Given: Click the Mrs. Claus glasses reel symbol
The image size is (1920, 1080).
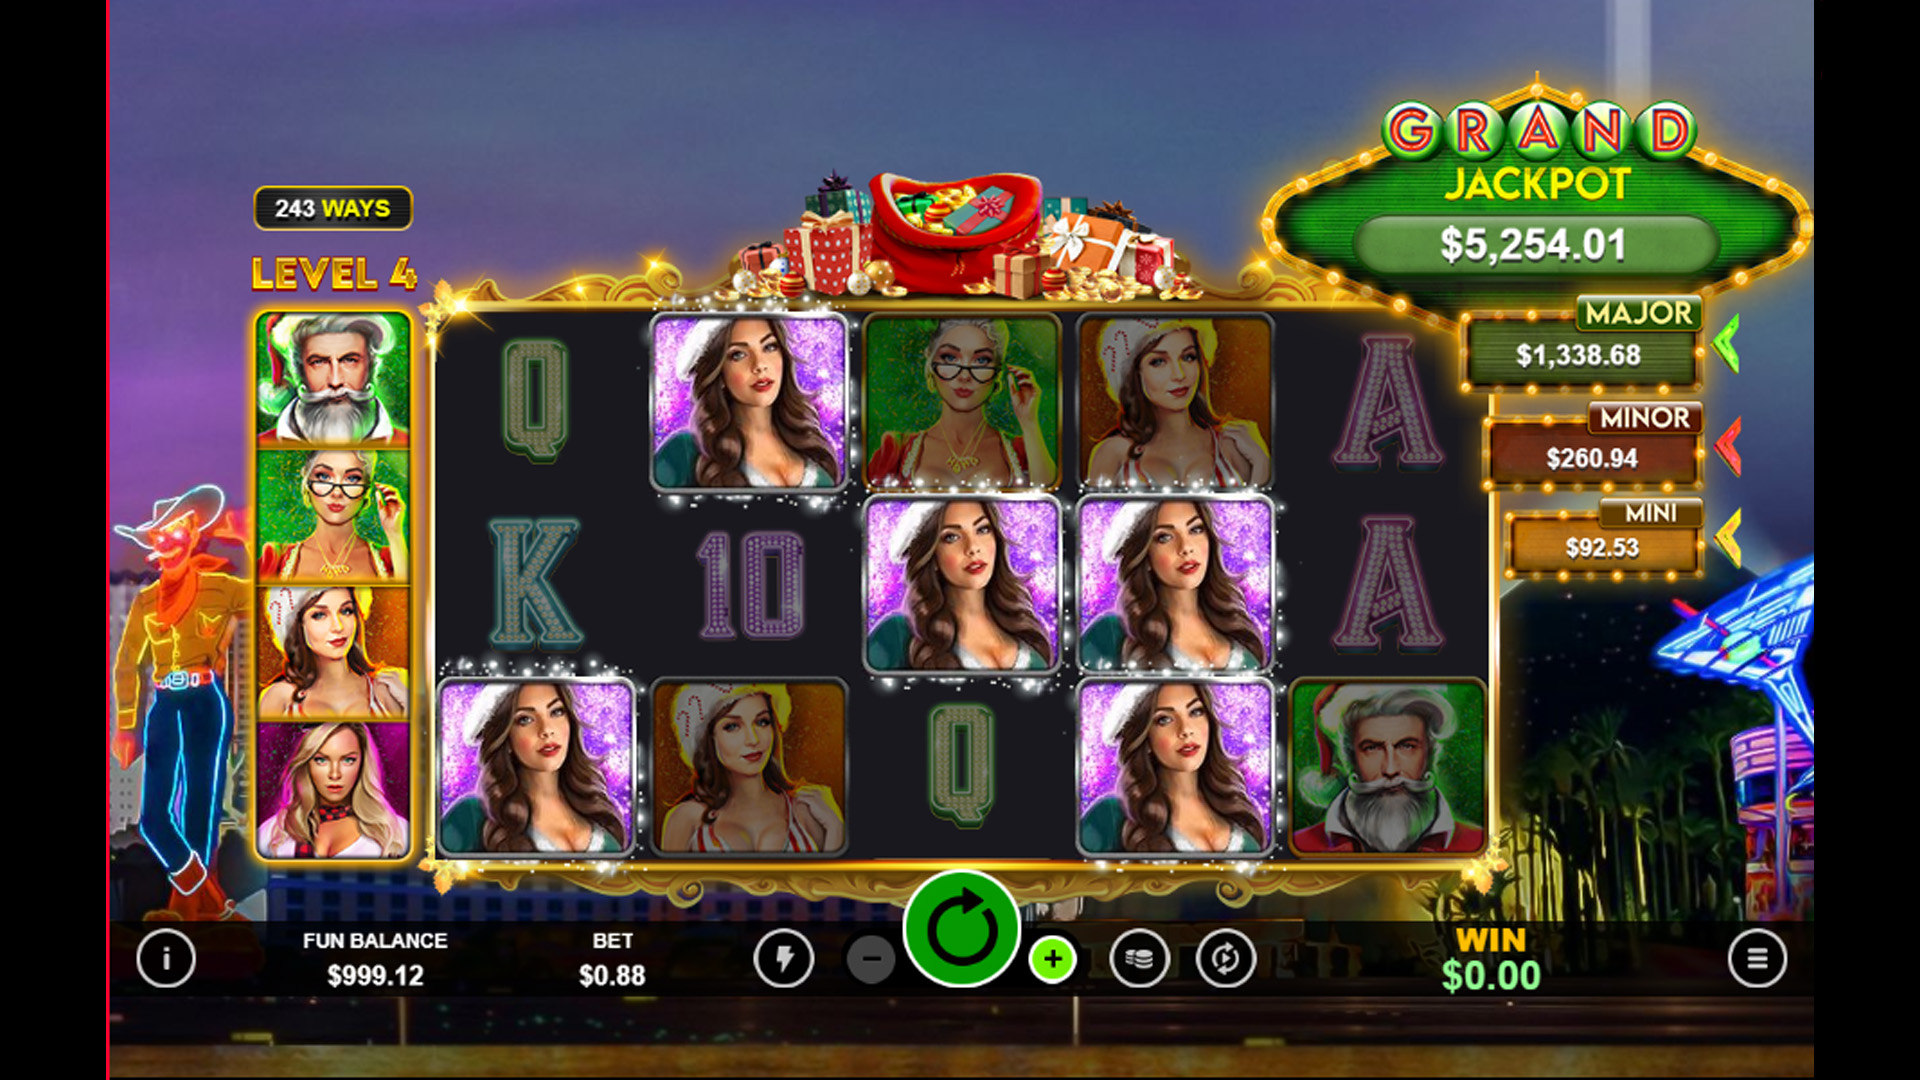Looking at the screenshot, I should pyautogui.click(x=962, y=401).
